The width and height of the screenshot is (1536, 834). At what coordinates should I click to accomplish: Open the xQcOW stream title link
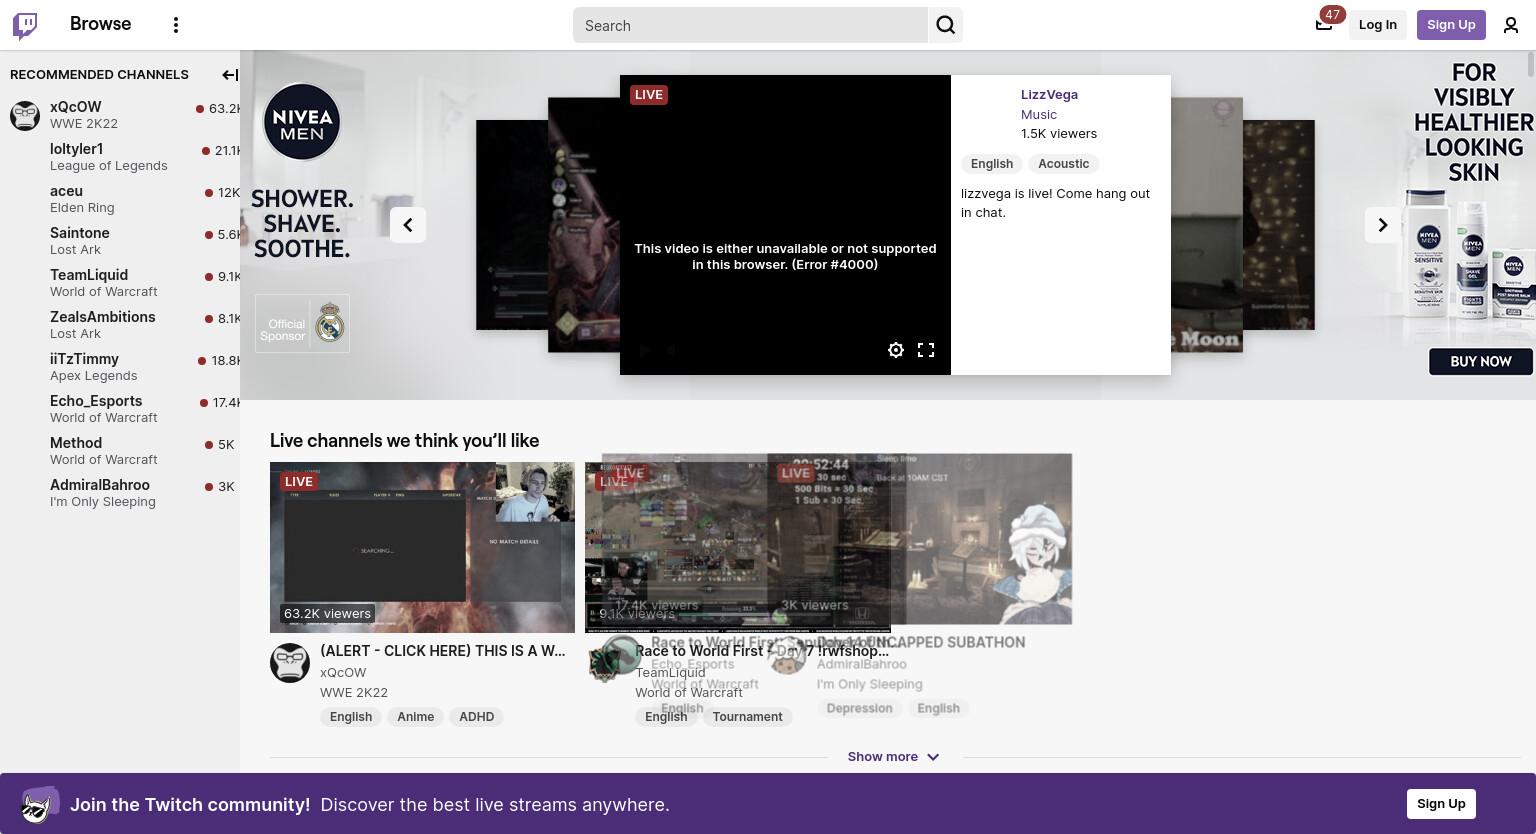pyautogui.click(x=442, y=651)
